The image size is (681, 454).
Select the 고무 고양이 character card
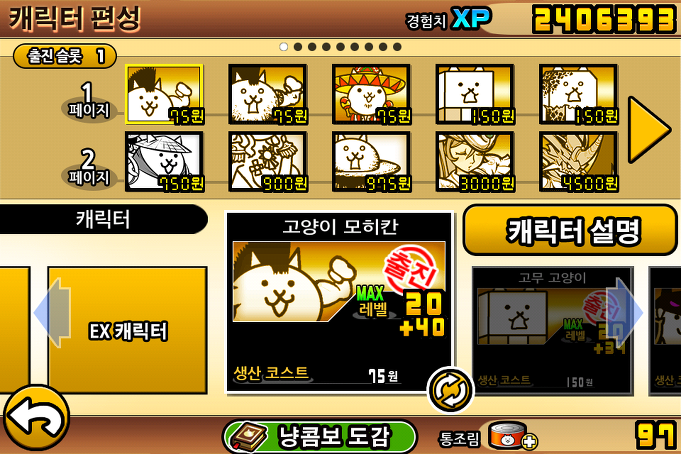(x=552, y=330)
